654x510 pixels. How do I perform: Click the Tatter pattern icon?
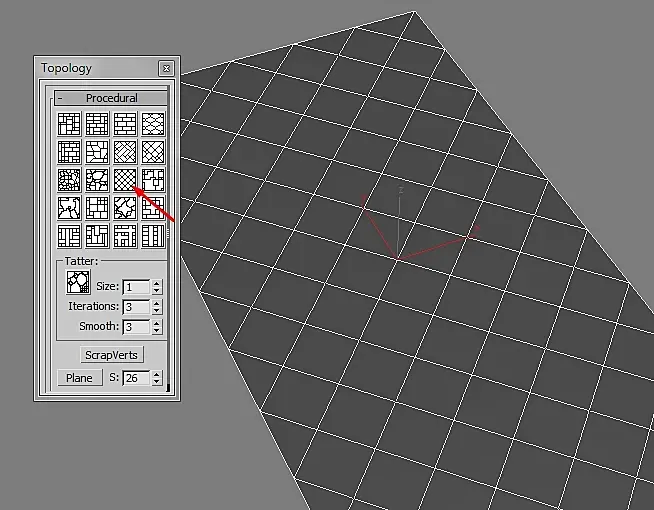78,282
